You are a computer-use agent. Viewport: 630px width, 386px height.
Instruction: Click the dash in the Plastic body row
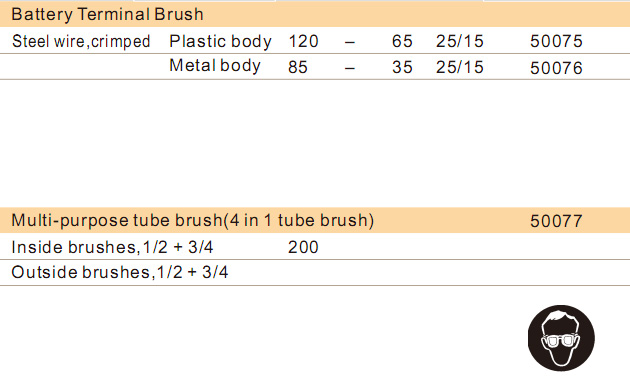point(350,42)
